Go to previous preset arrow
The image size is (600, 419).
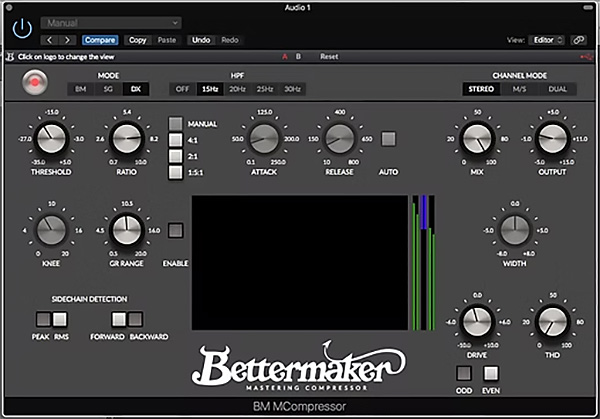[50, 40]
